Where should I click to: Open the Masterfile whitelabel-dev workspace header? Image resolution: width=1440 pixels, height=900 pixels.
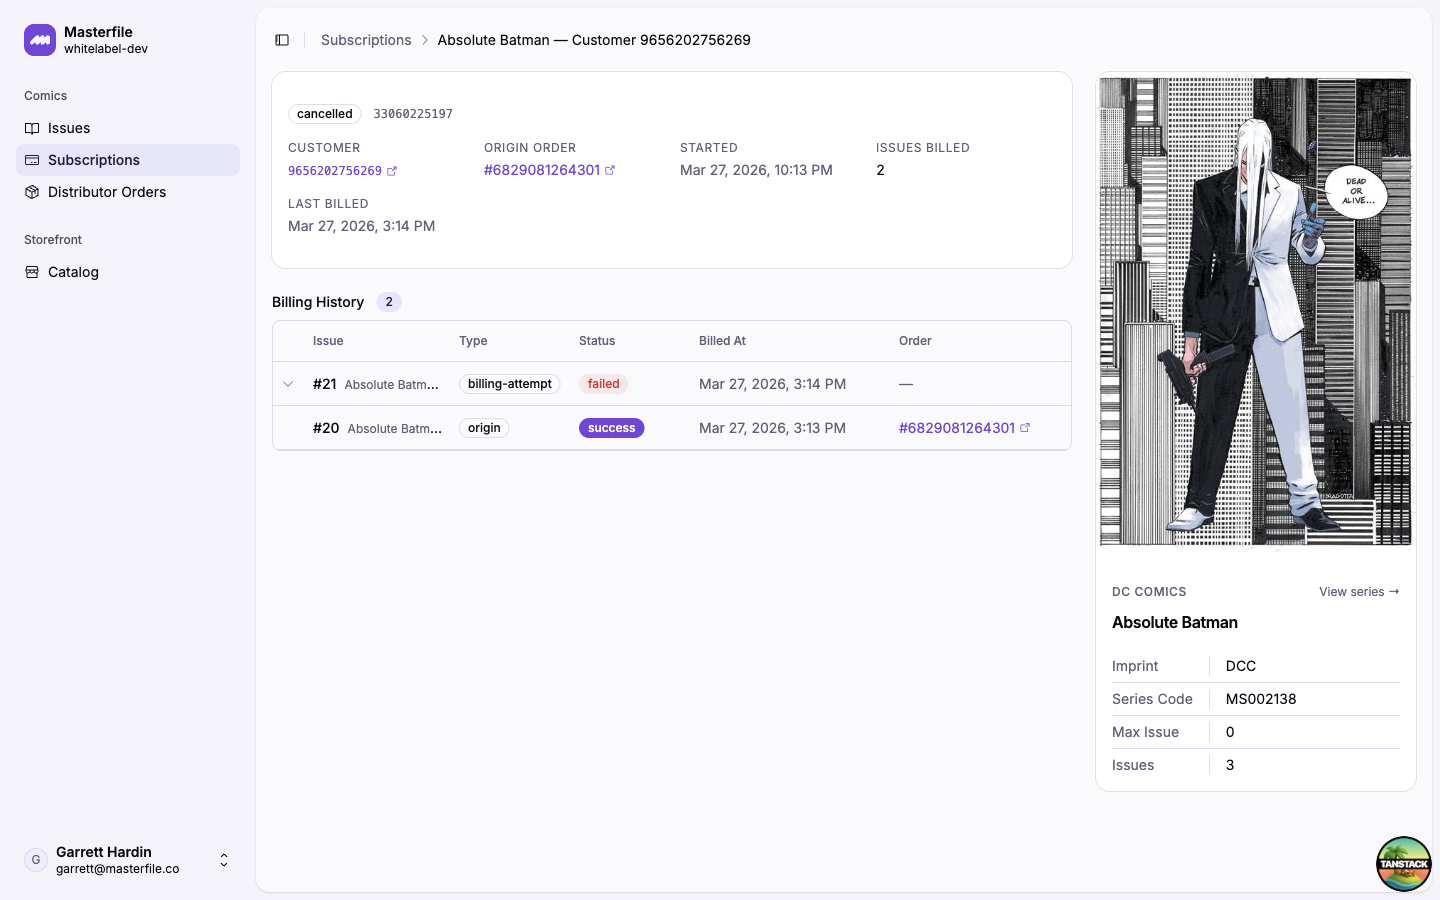click(128, 40)
